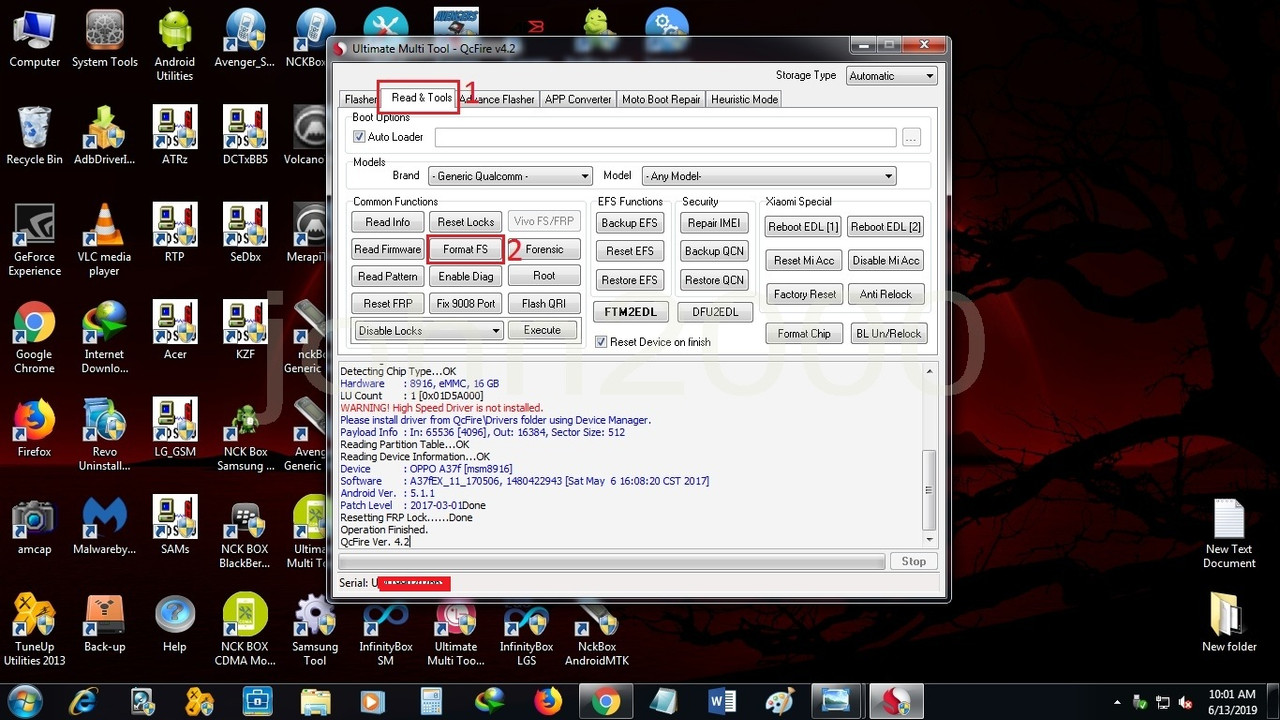Click the Anti Relock button
The width and height of the screenshot is (1280, 720).
886,294
